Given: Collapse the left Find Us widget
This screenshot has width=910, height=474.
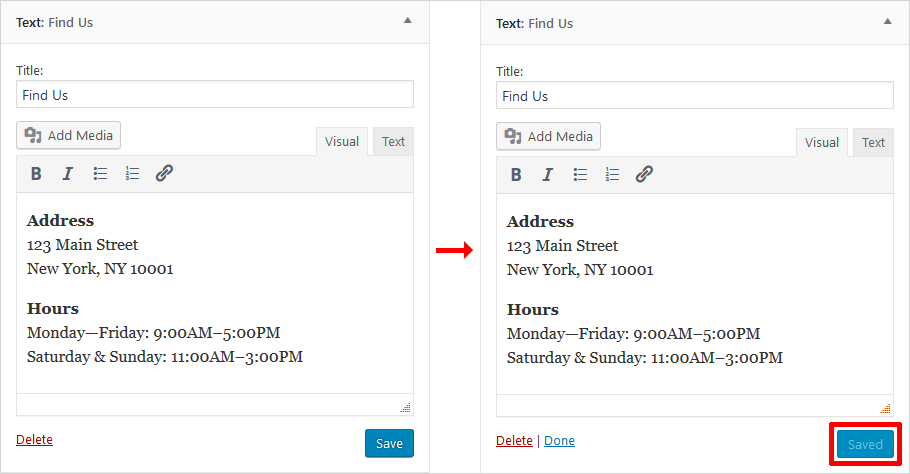Looking at the screenshot, I should pyautogui.click(x=407, y=20).
